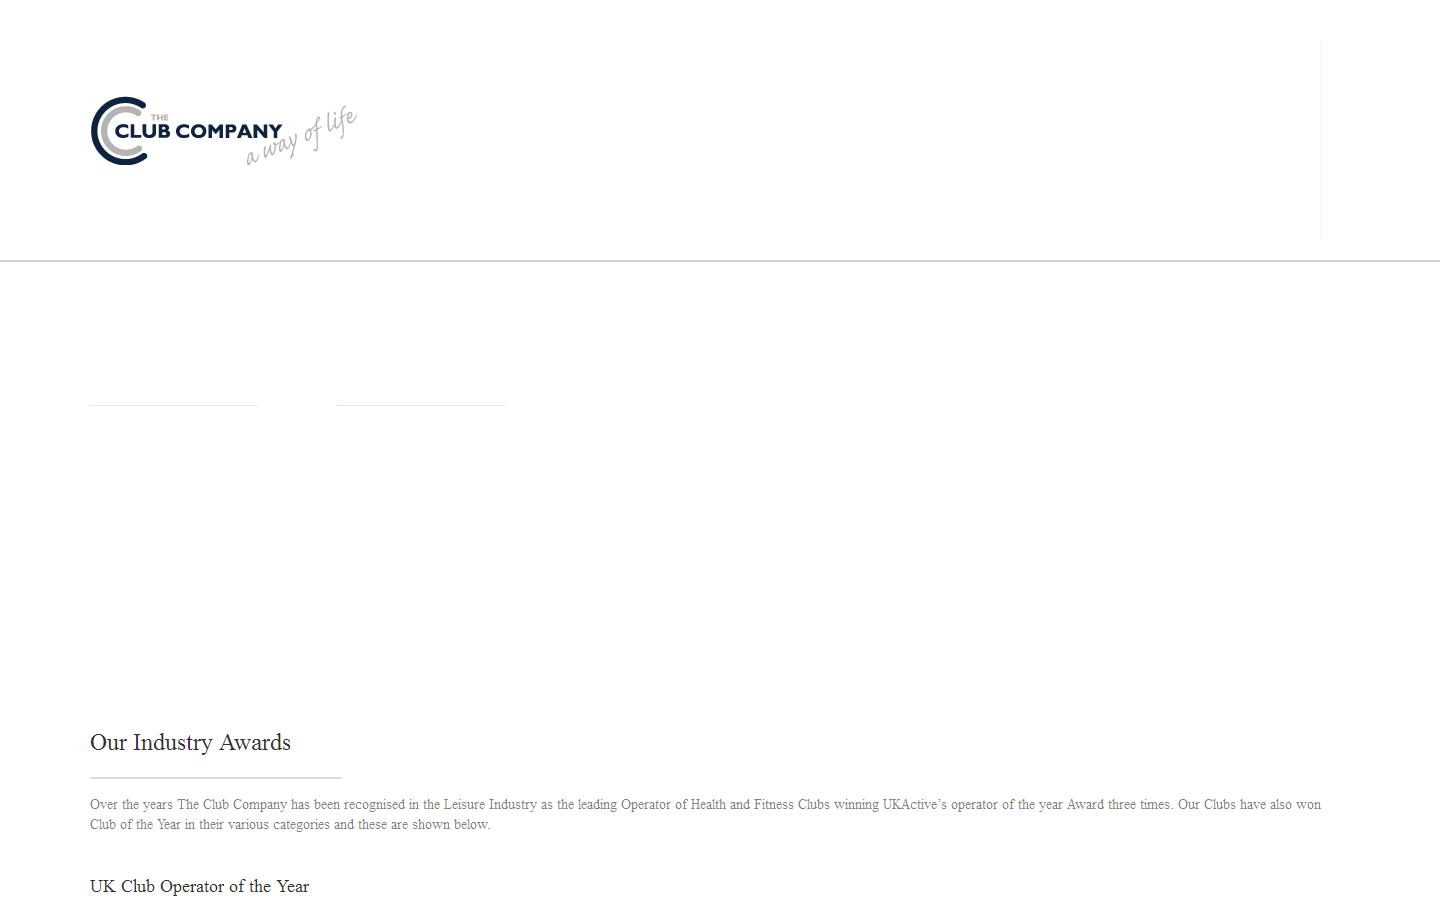Click 'Award three times' text in paragraph
1440x900 pixels.
click(x=1118, y=804)
